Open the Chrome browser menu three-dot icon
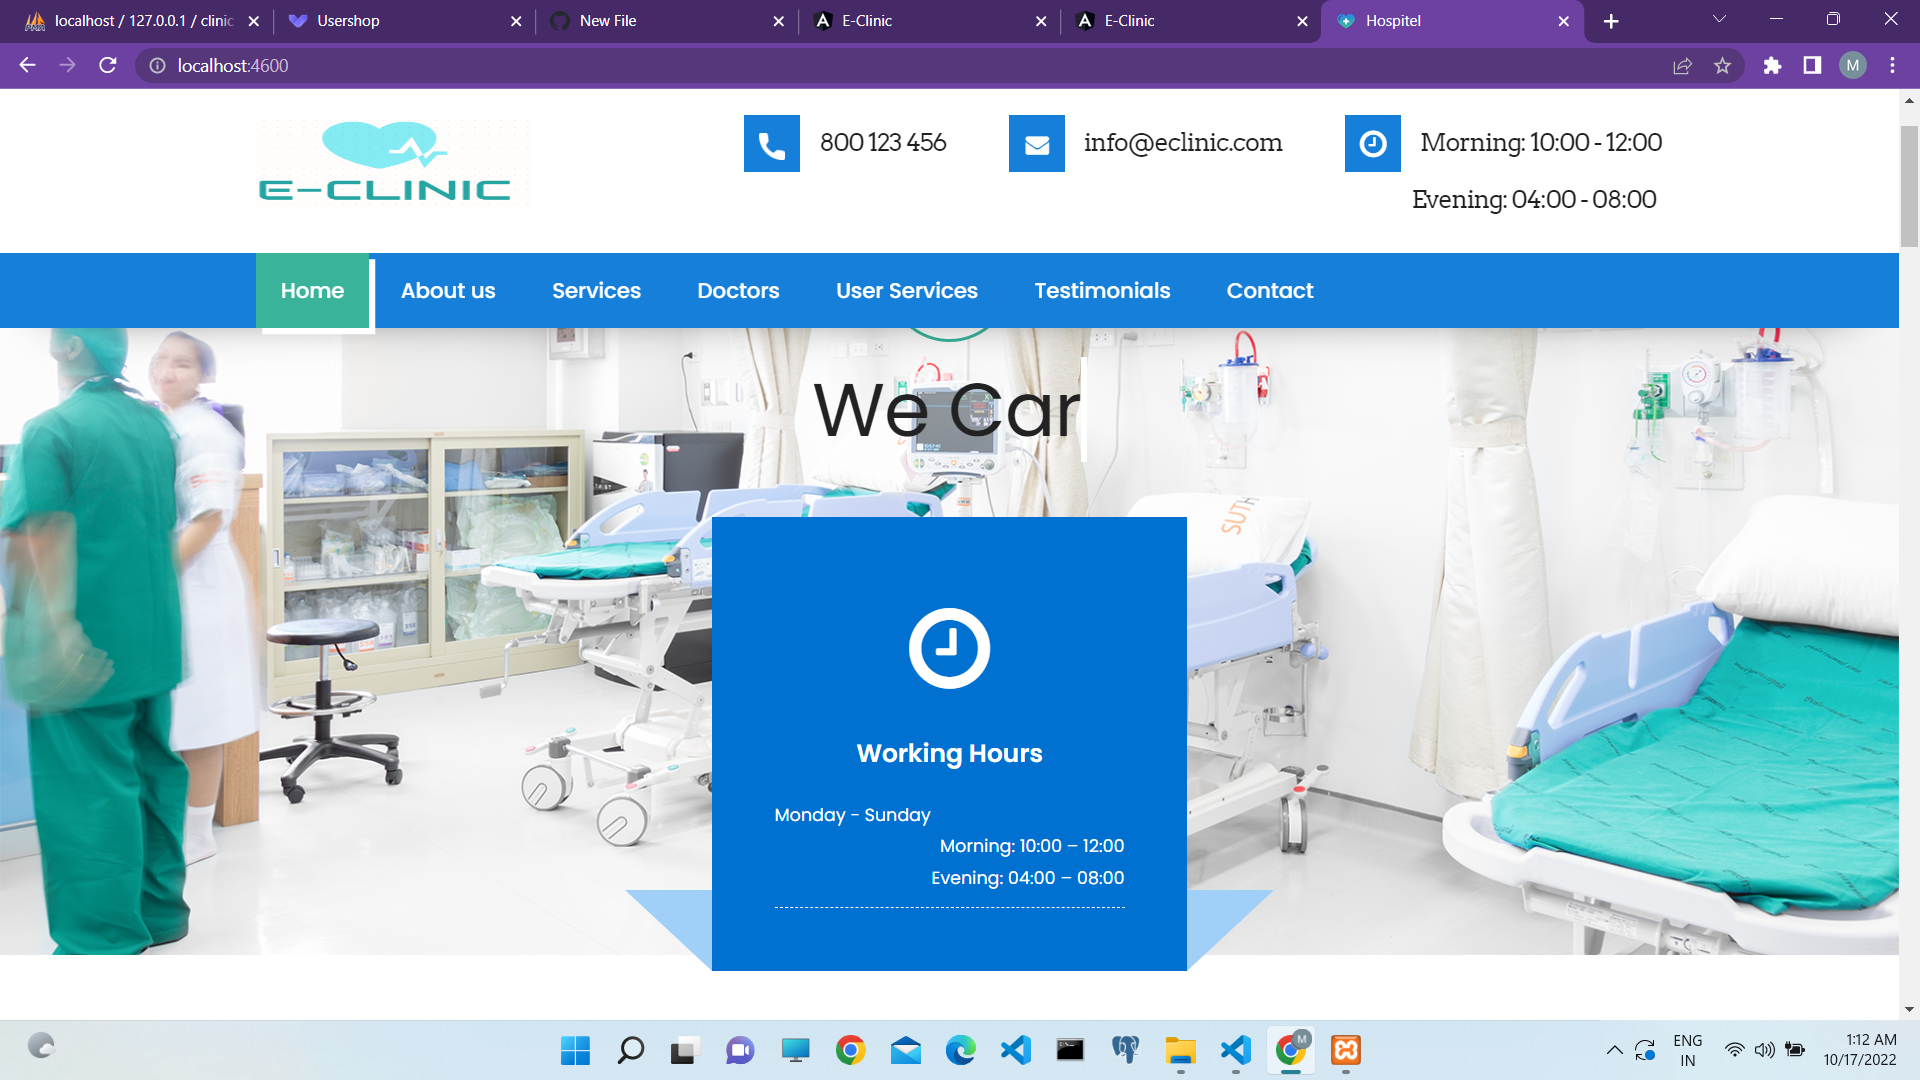This screenshot has width=1920, height=1080. (x=1891, y=65)
